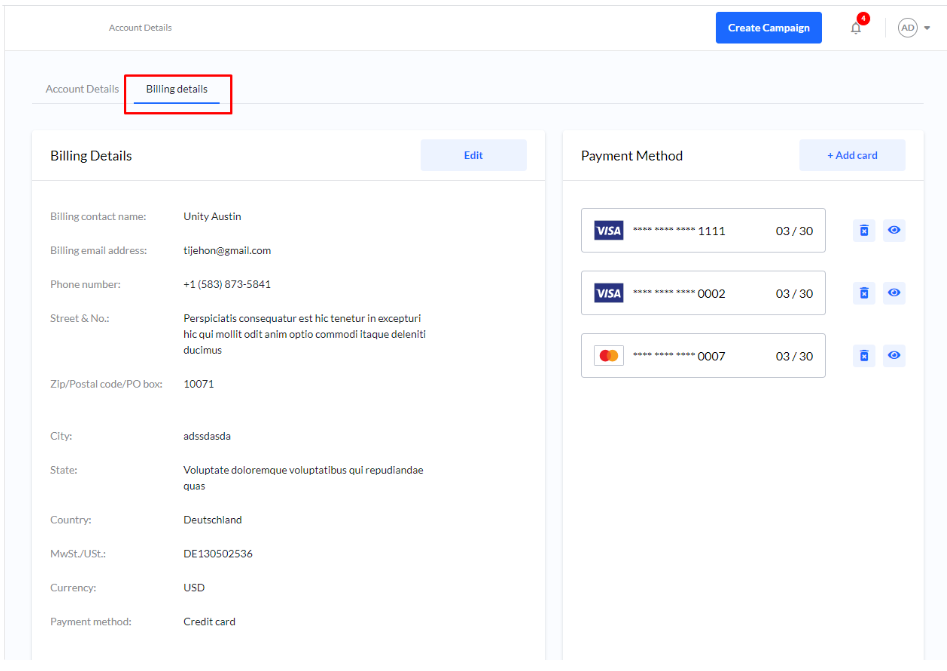
Task: Toggle visibility of Mastercard ending 0007
Action: pyautogui.click(x=894, y=356)
